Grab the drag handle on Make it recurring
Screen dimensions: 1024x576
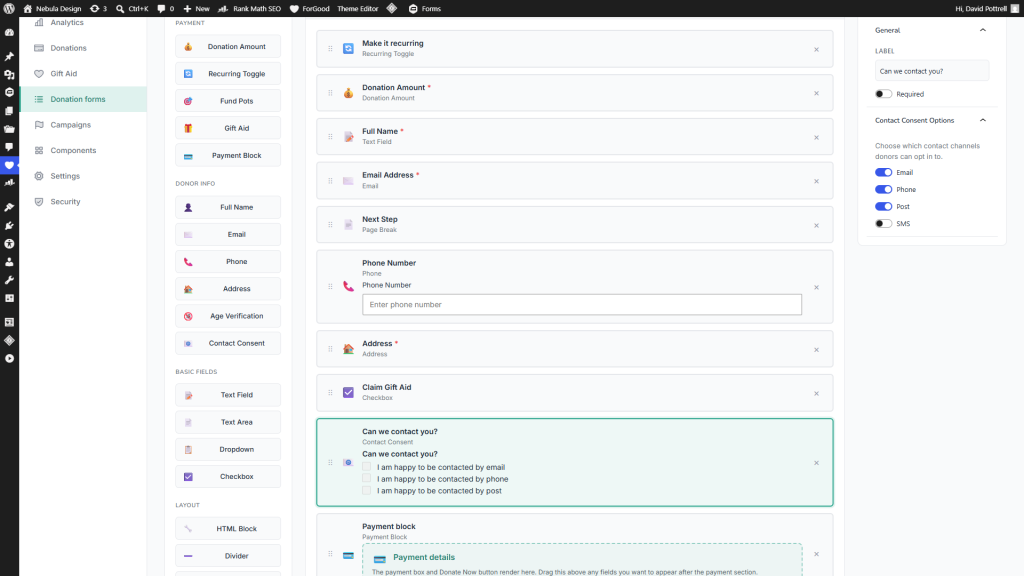[330, 49]
